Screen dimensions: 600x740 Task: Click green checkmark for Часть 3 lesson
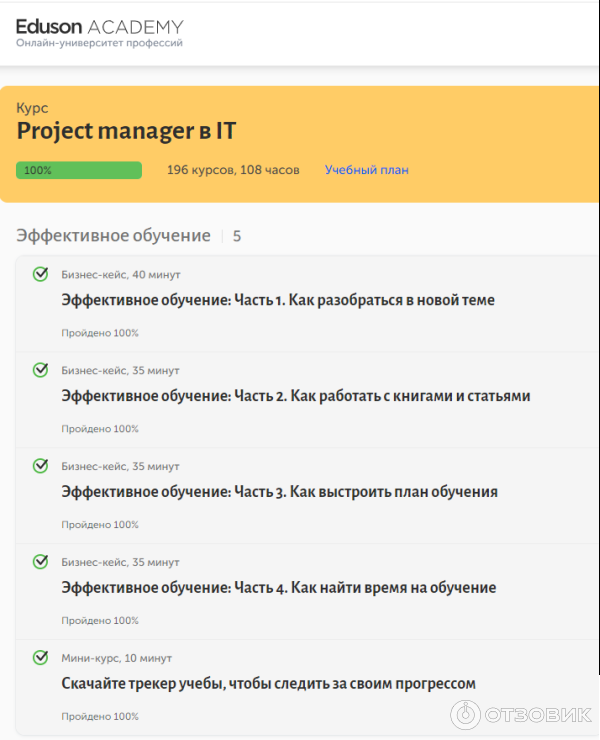(40, 466)
